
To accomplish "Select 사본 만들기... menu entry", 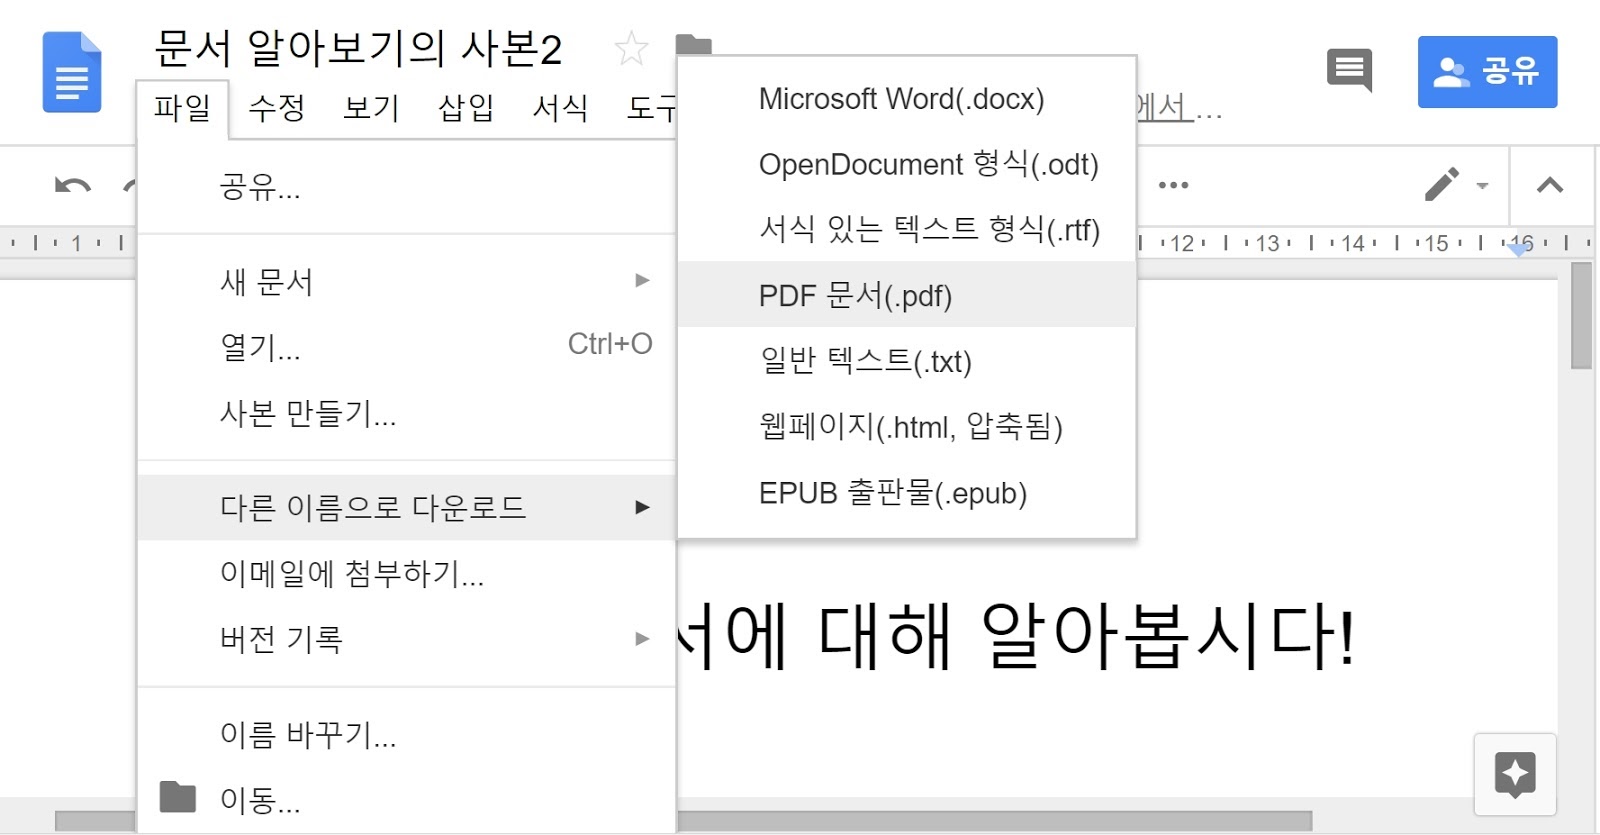I will 407,413.
